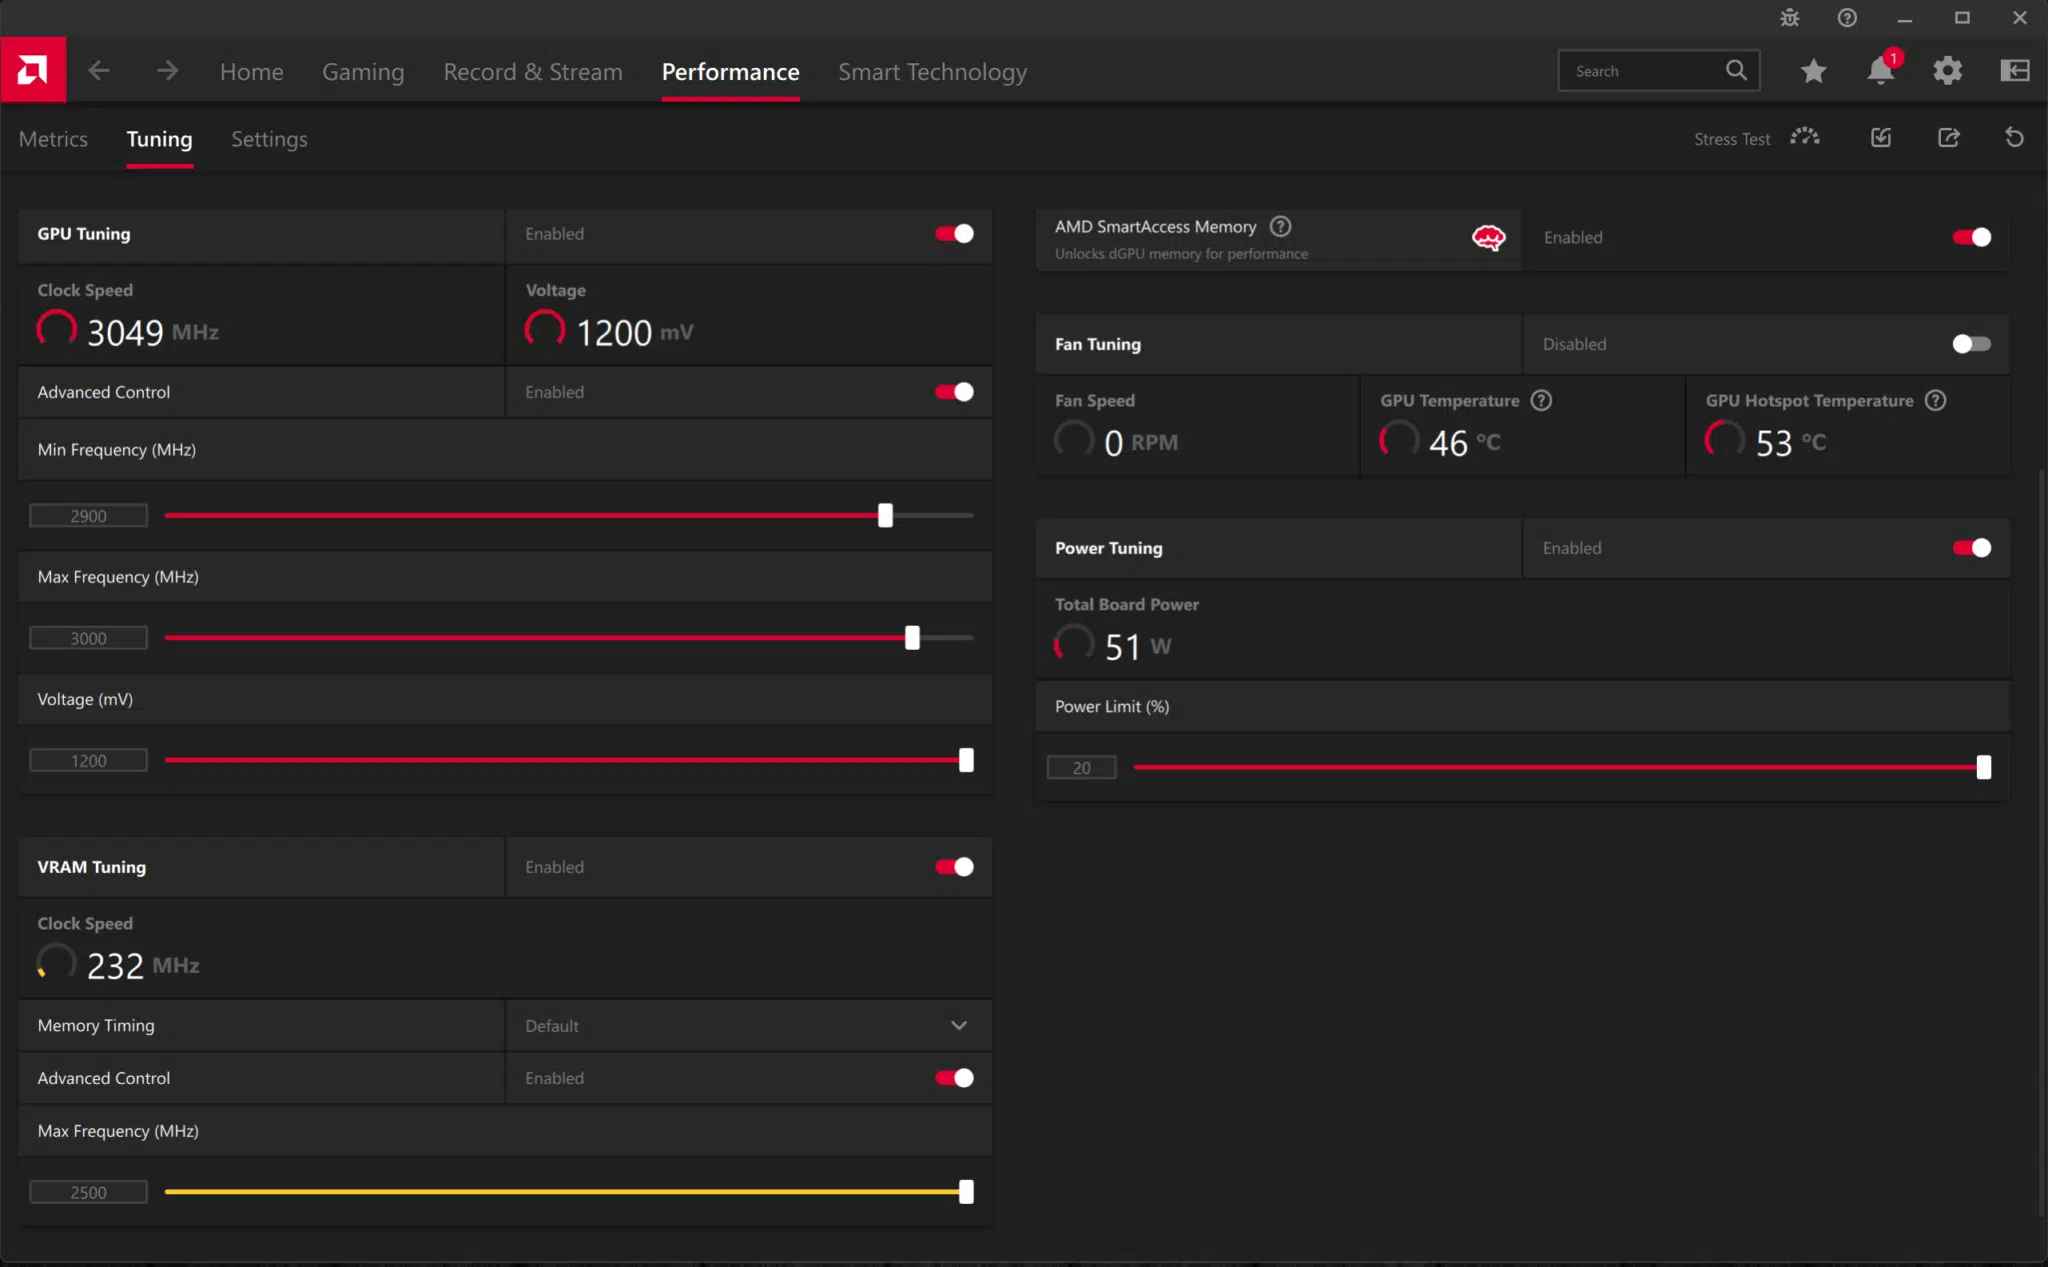Screen dimensions: 2048x1267
Task: Click Power Limit value box 20
Action: (x=1081, y=768)
